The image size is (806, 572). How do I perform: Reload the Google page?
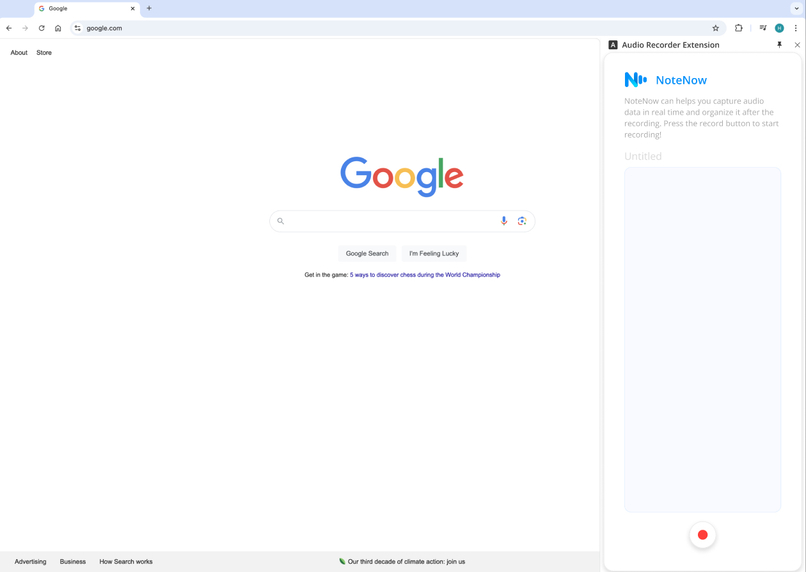(x=42, y=28)
